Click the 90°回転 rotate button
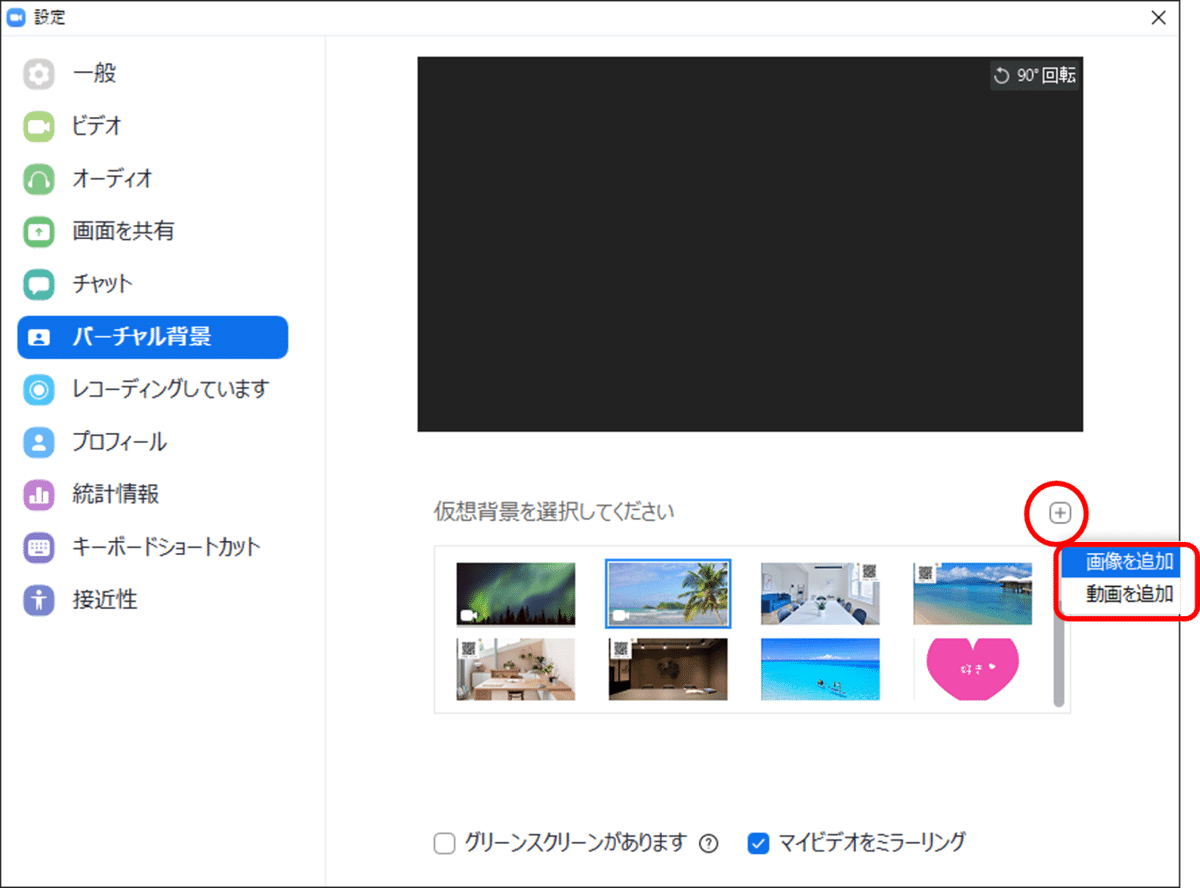Image resolution: width=1200 pixels, height=888 pixels. point(1035,74)
